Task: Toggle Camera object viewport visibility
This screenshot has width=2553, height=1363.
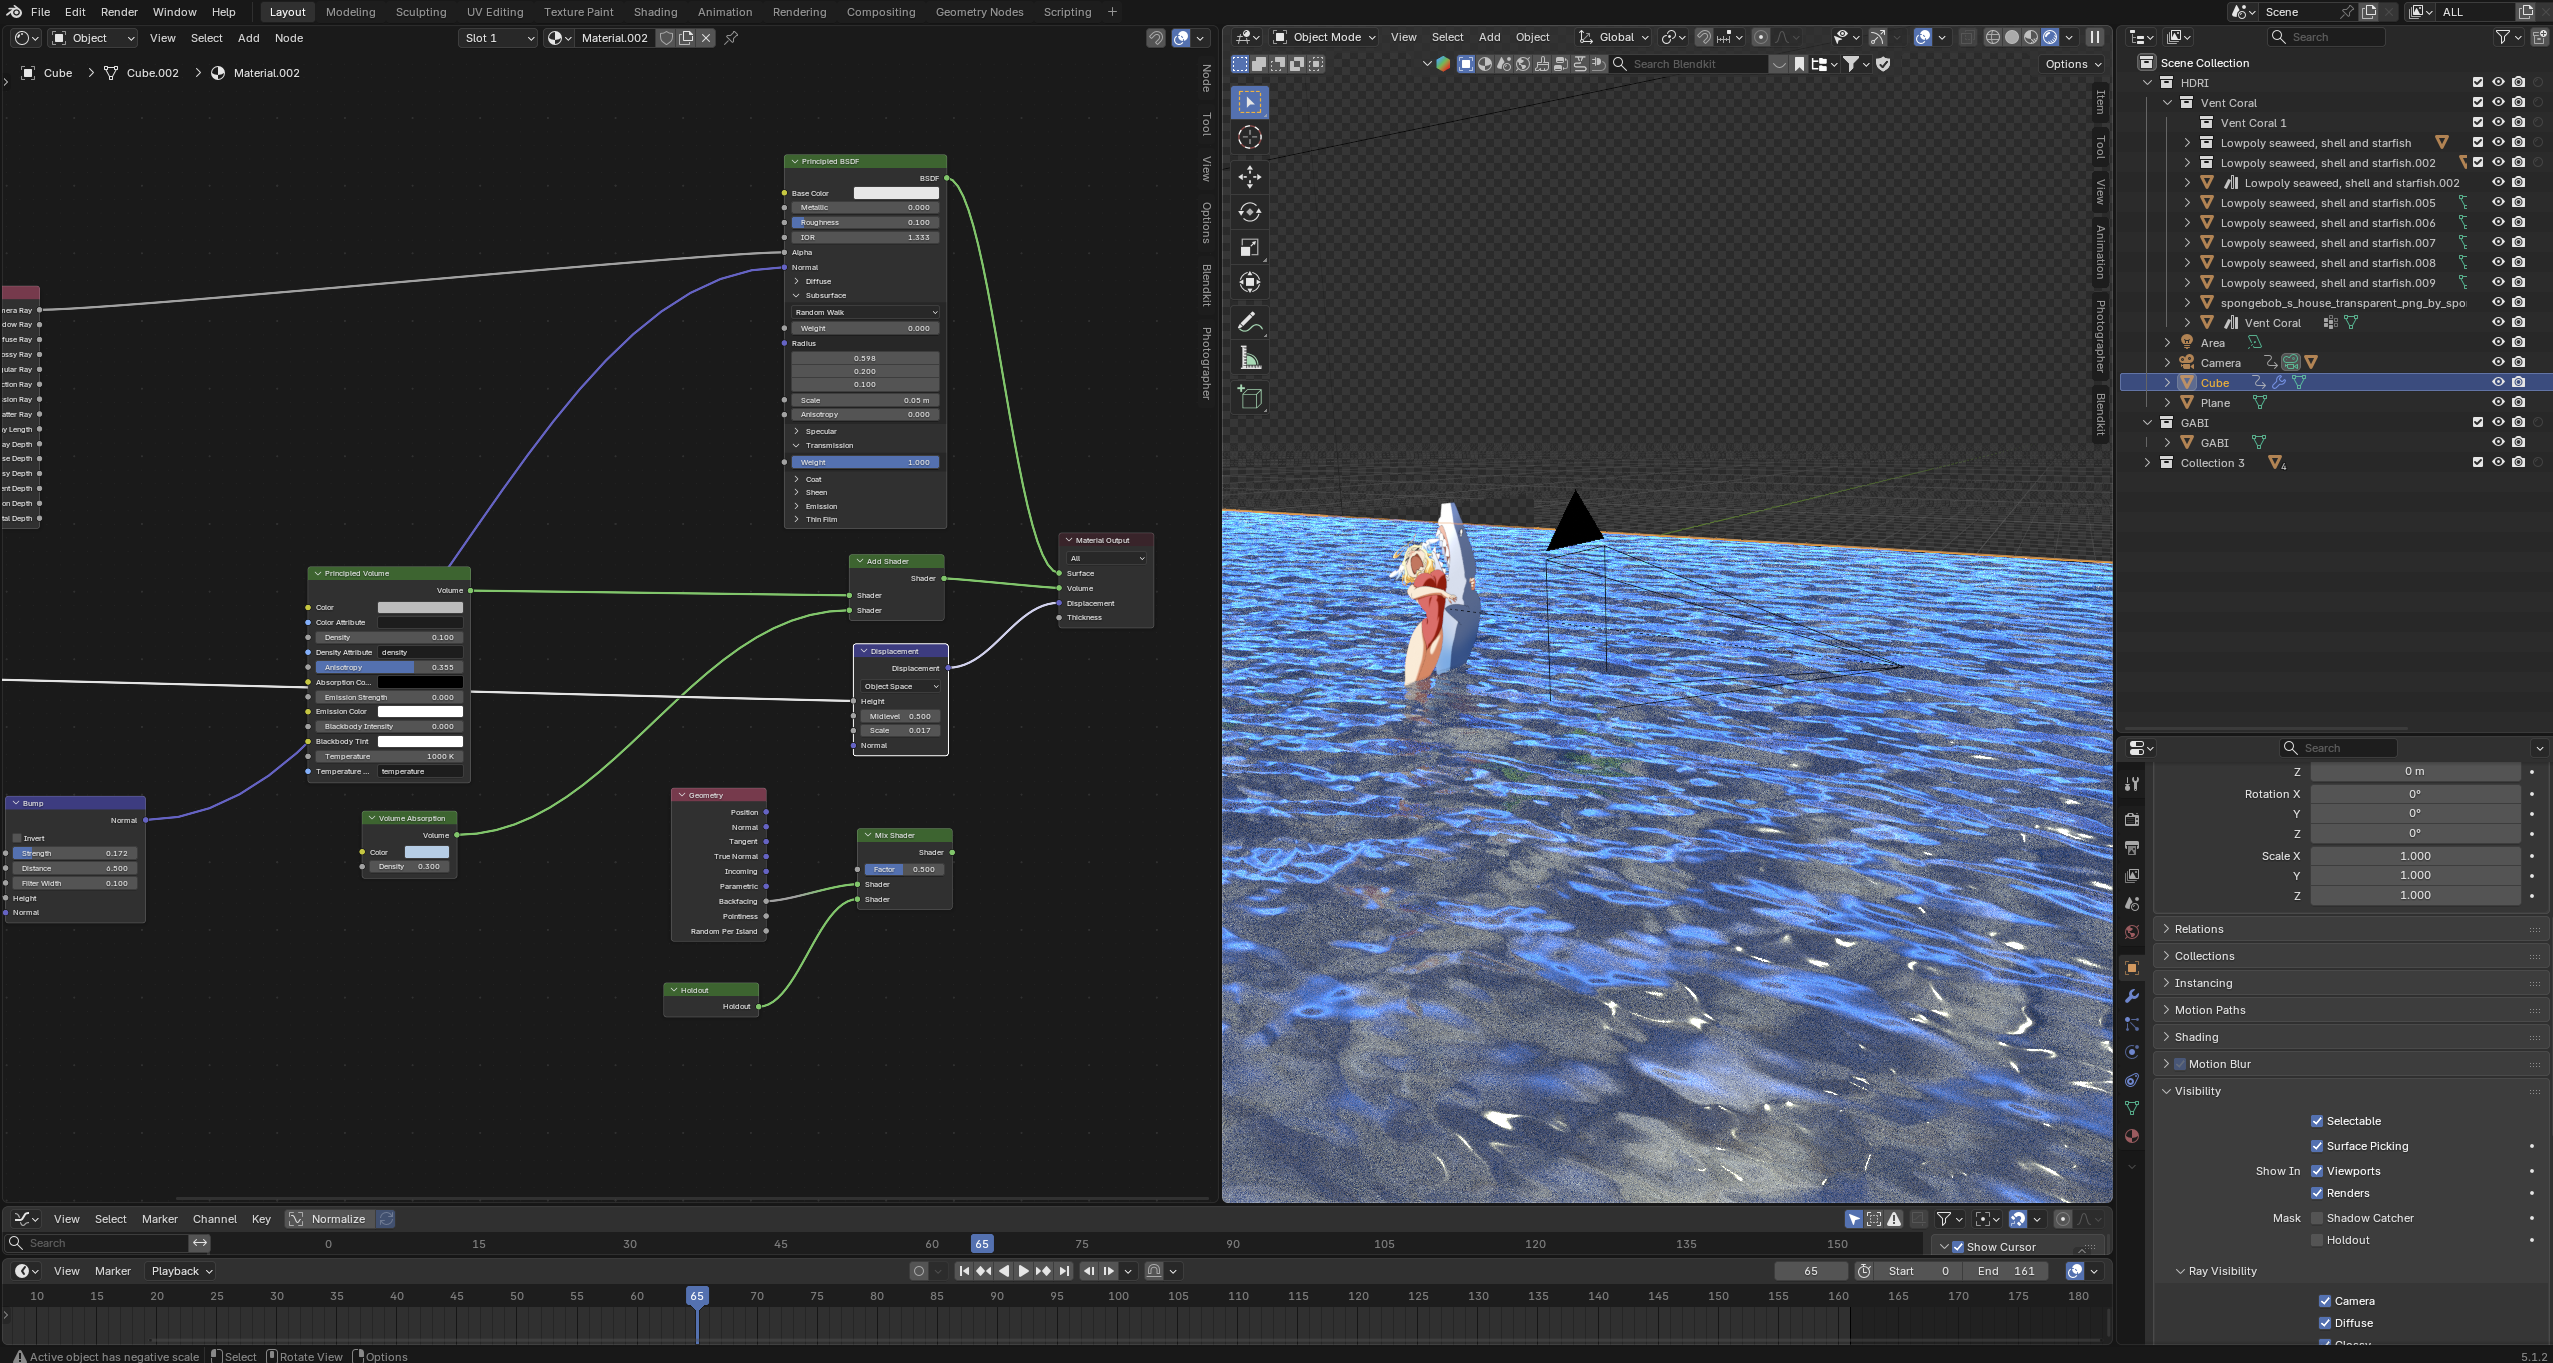Action: (x=2498, y=362)
